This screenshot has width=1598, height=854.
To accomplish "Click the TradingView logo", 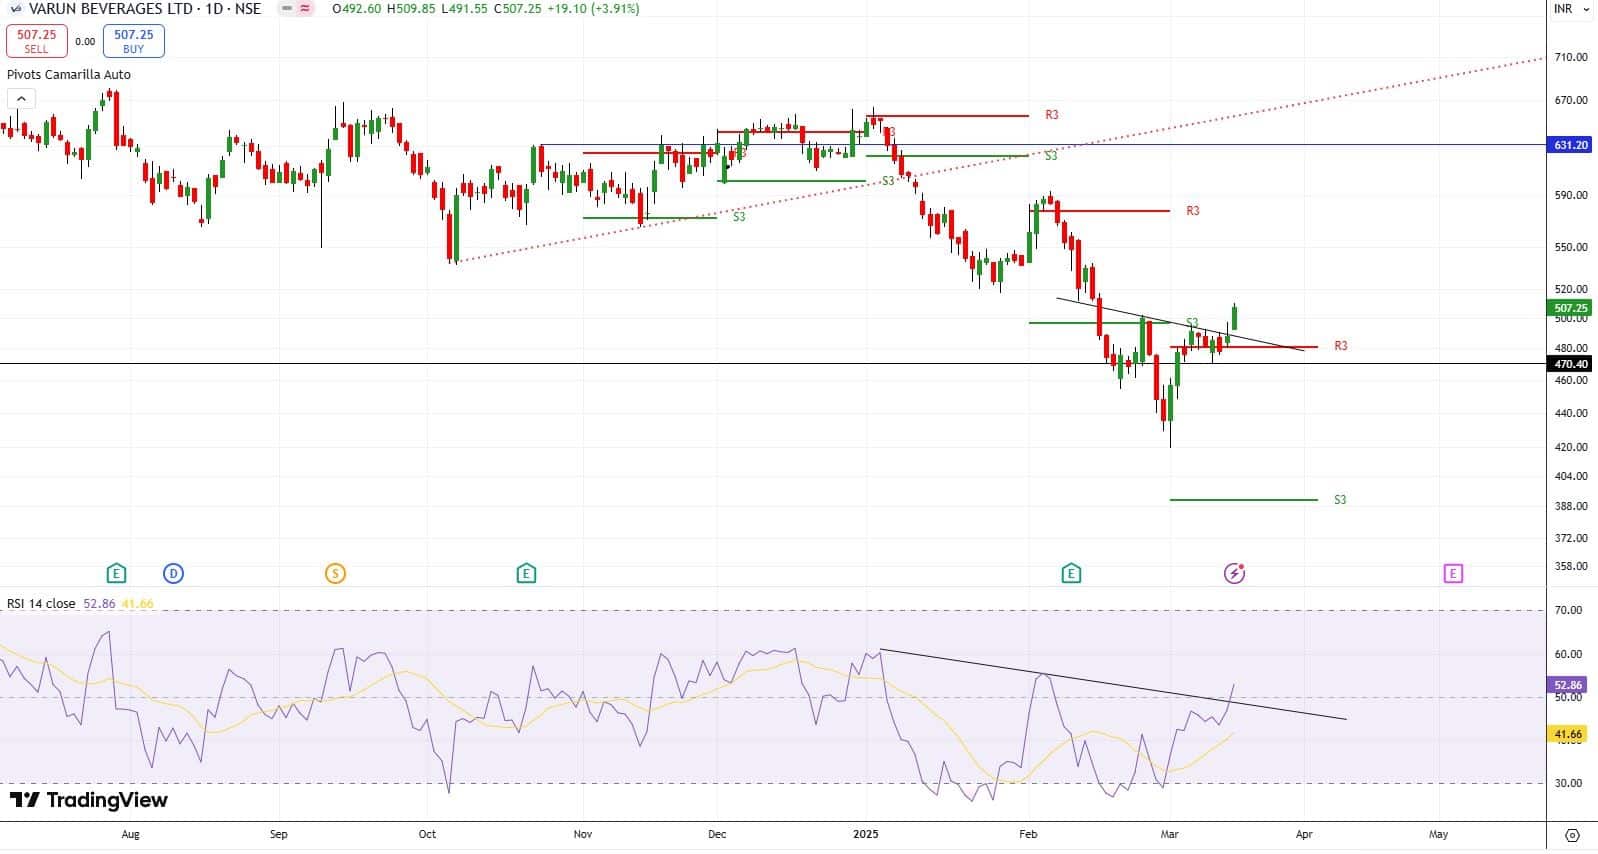I will click(89, 800).
